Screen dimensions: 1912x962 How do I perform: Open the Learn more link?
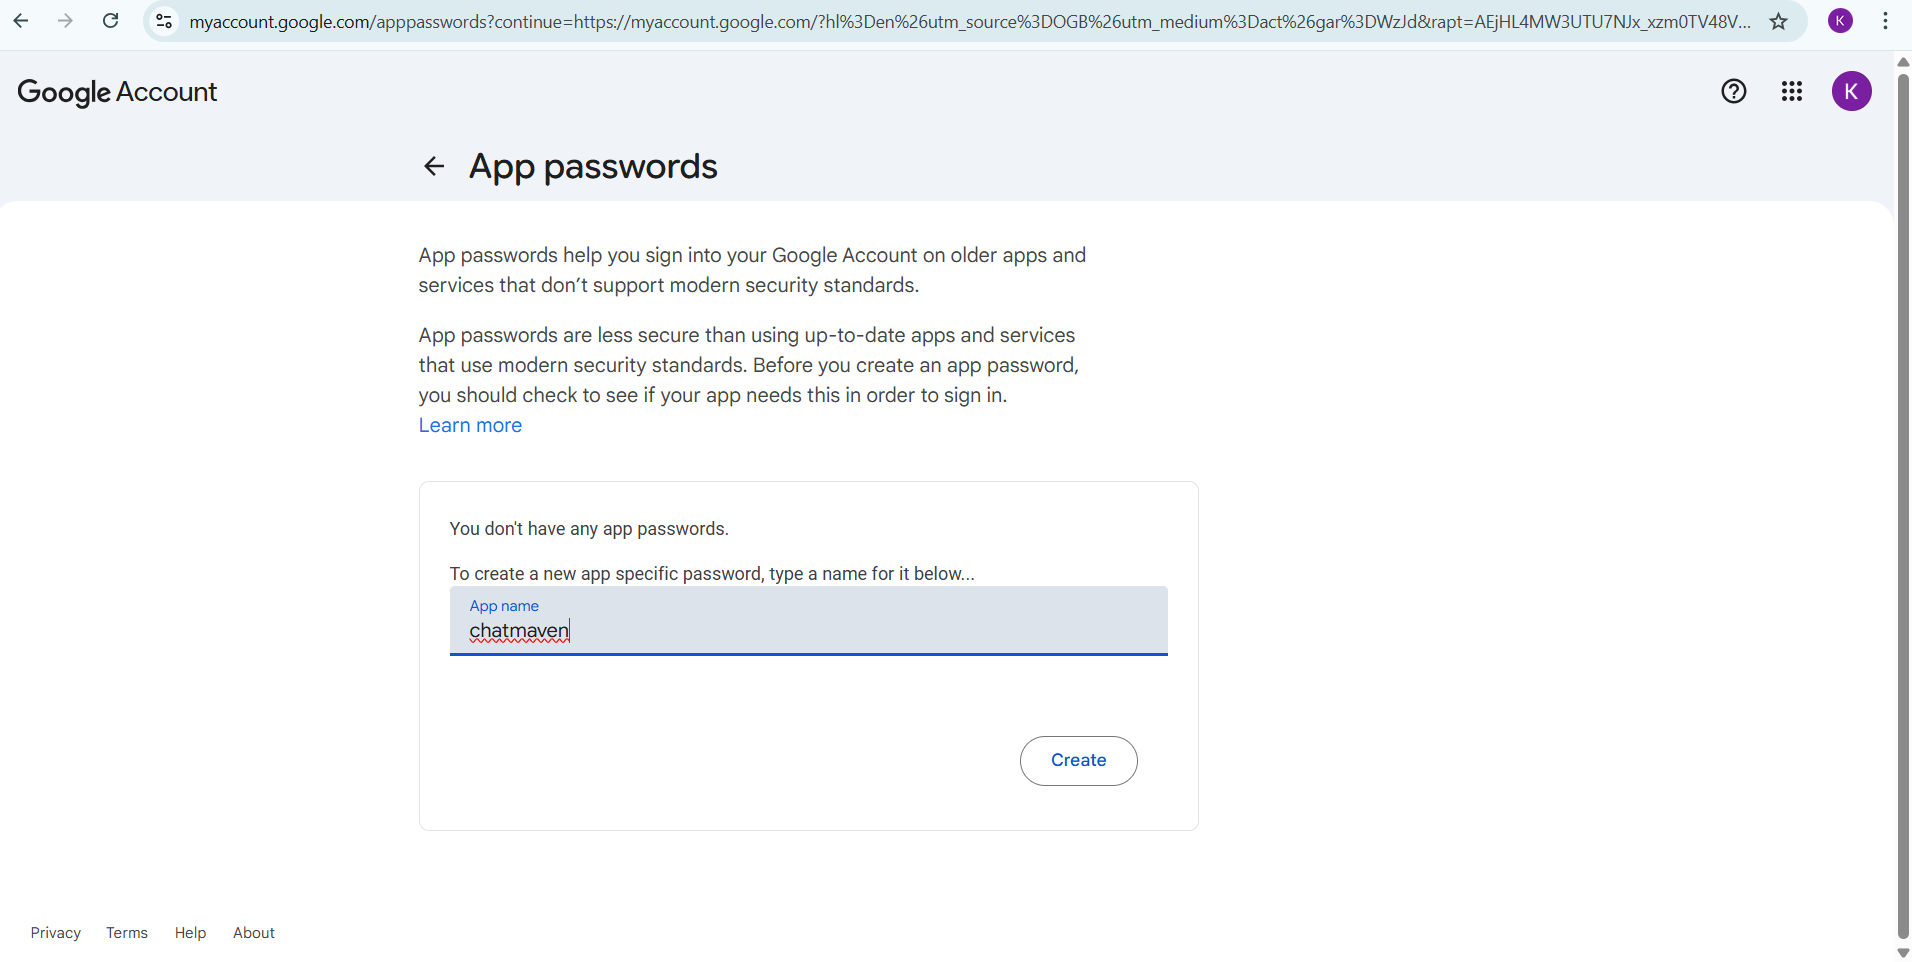(x=470, y=425)
